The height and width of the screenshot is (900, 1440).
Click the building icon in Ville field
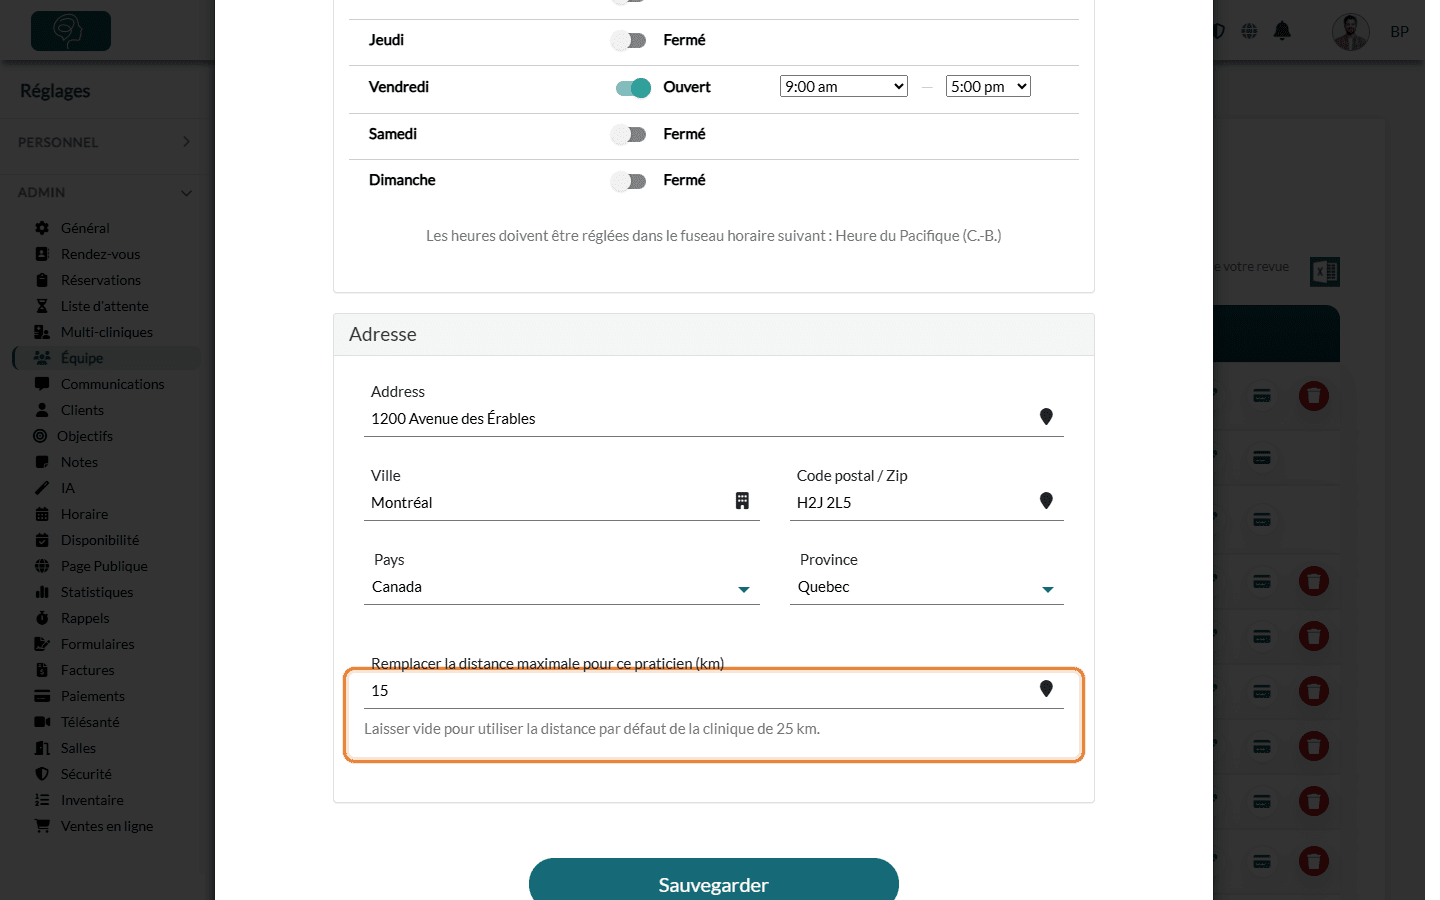742,501
